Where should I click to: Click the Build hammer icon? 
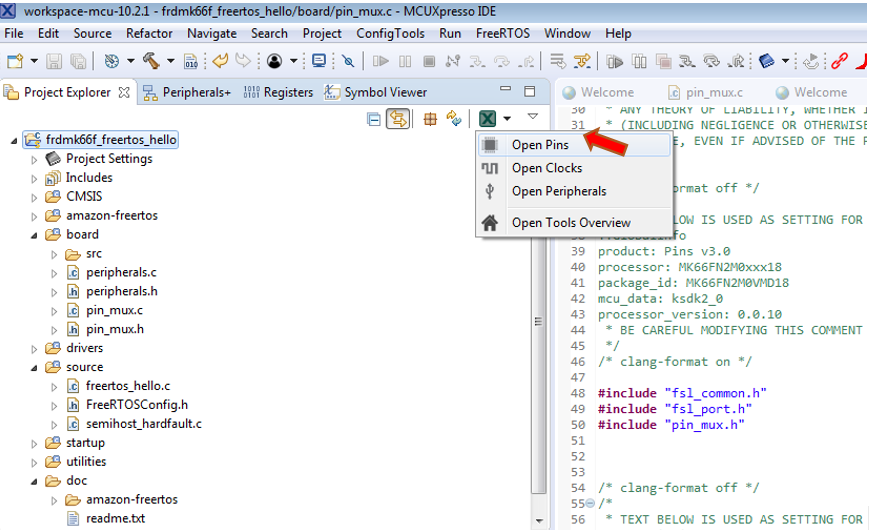[151, 60]
